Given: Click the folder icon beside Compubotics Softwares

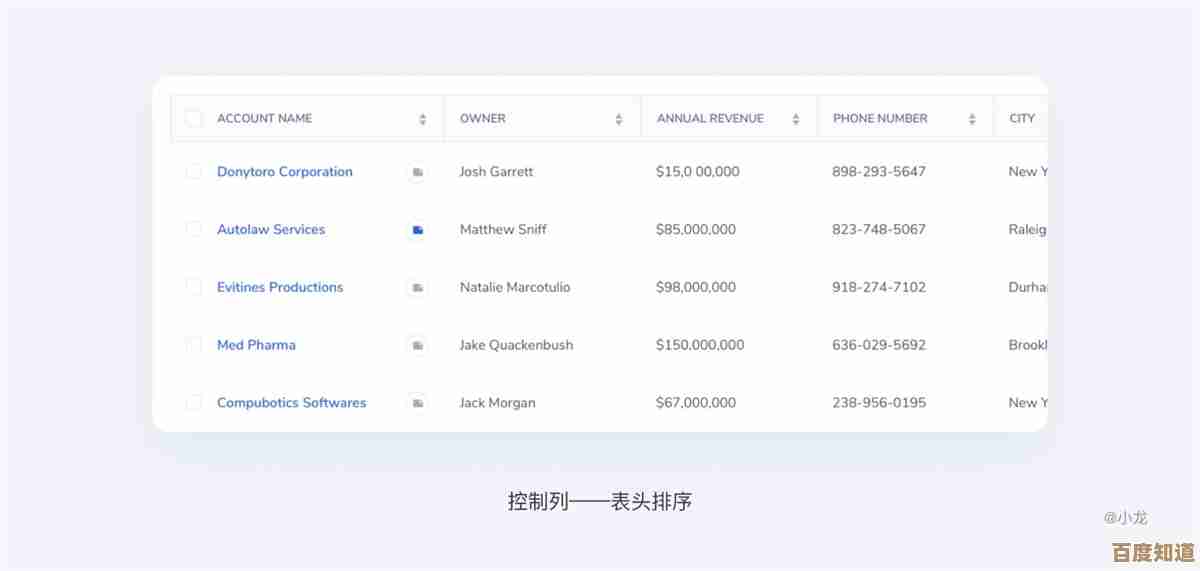Looking at the screenshot, I should (417, 403).
